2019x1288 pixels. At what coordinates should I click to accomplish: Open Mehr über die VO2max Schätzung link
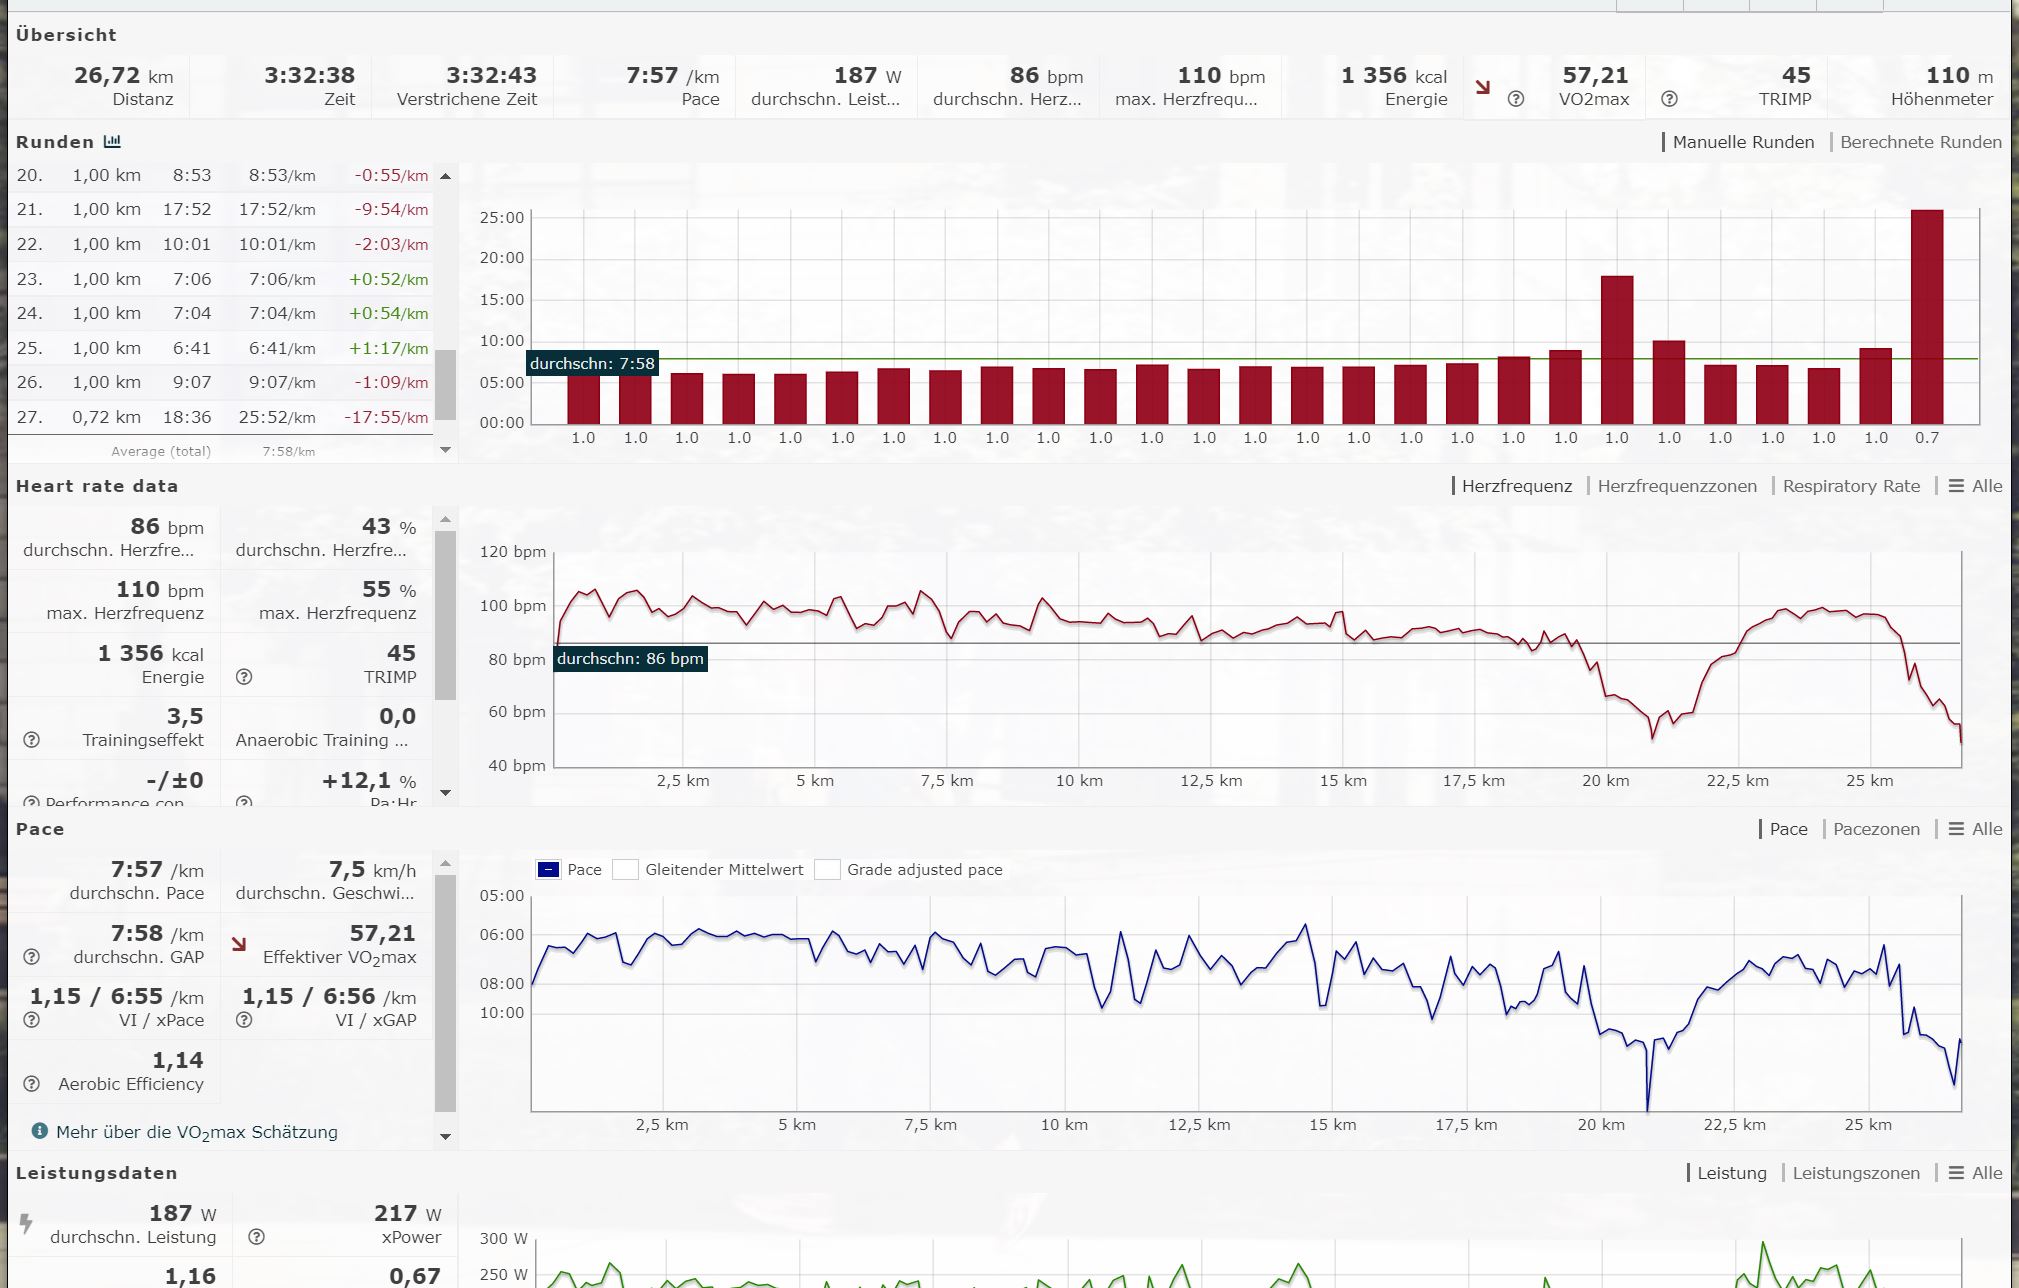197,1132
